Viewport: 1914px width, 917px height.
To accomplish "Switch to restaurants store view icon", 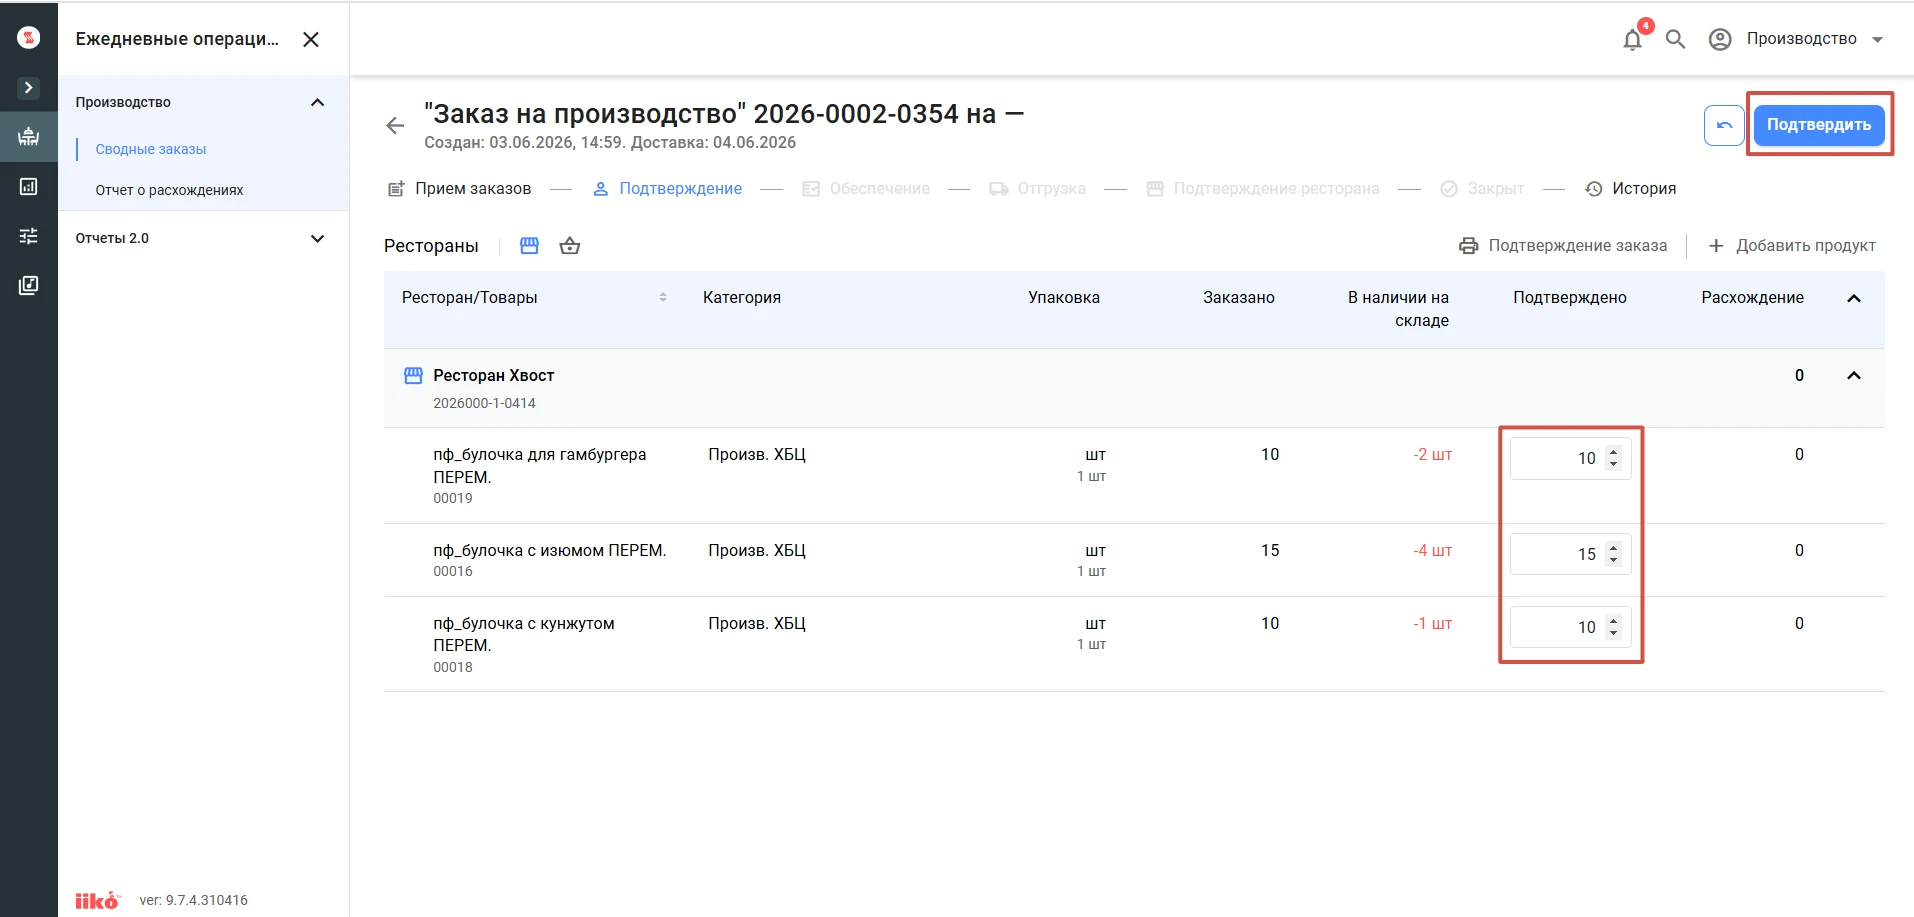I will point(529,246).
